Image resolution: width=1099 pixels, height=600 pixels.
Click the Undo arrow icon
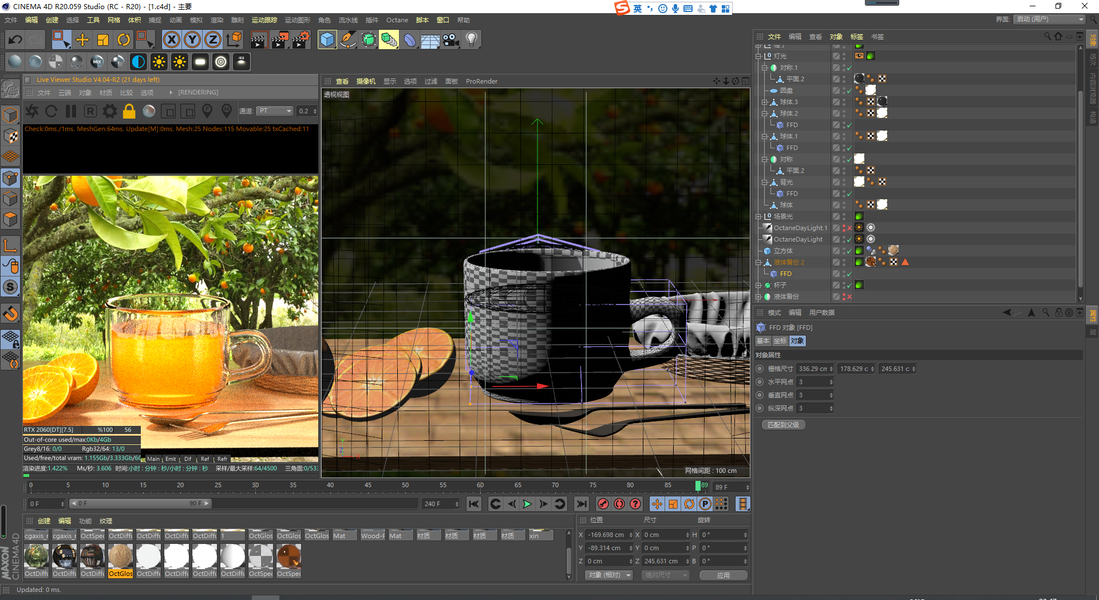(15, 40)
